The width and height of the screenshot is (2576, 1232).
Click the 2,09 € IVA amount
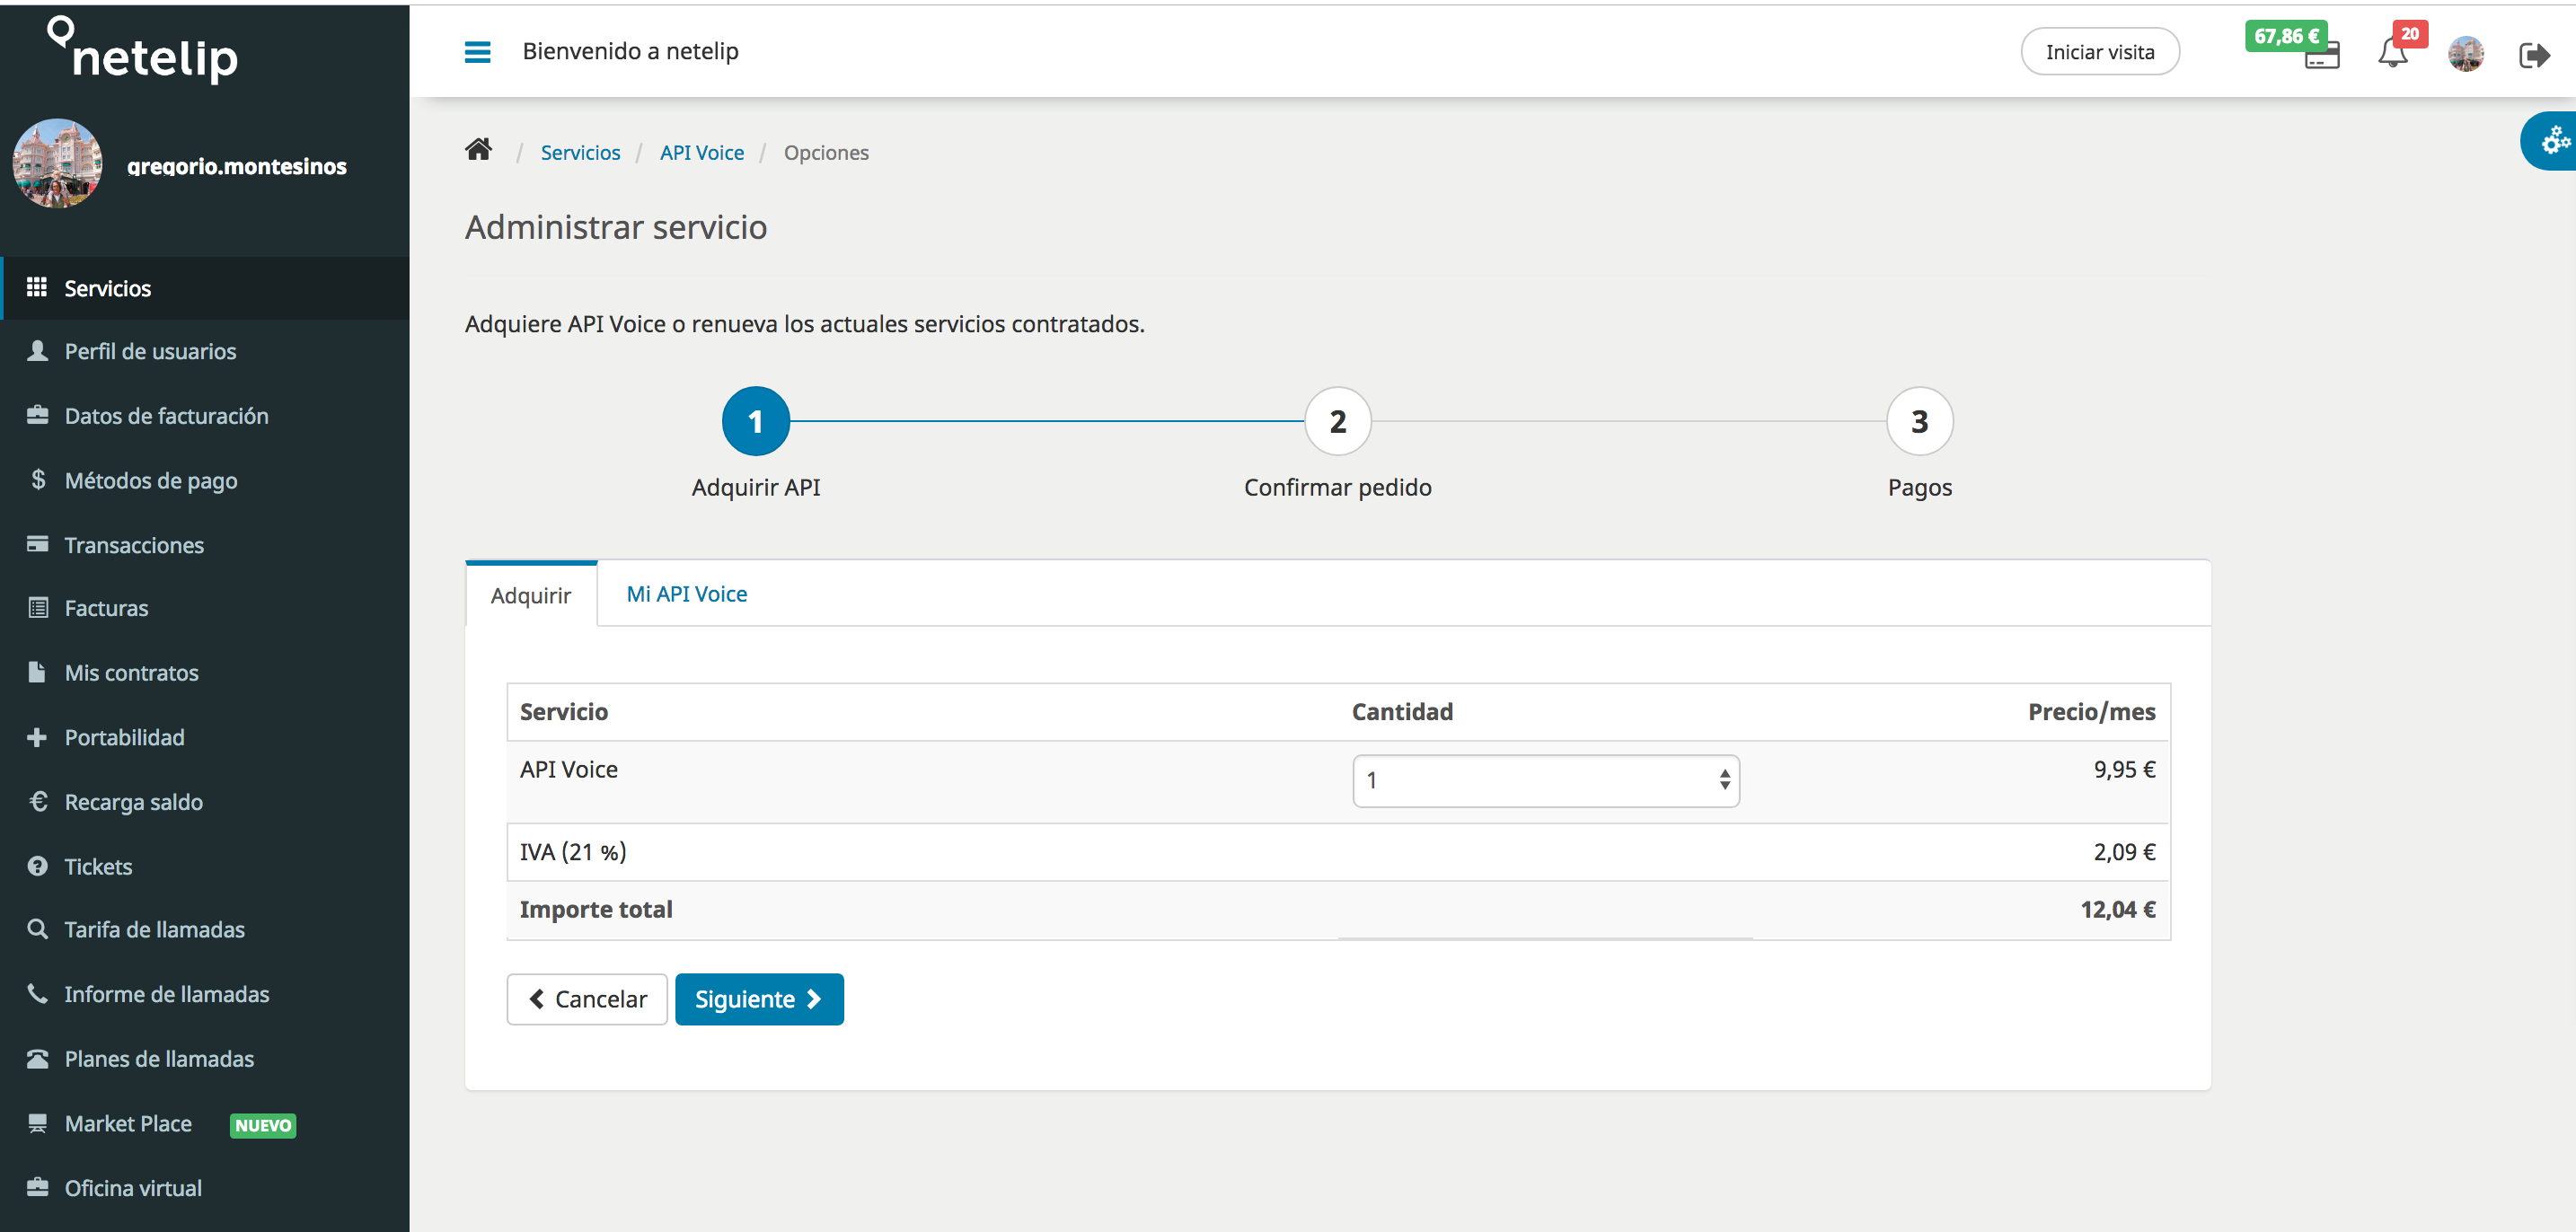(x=2124, y=852)
